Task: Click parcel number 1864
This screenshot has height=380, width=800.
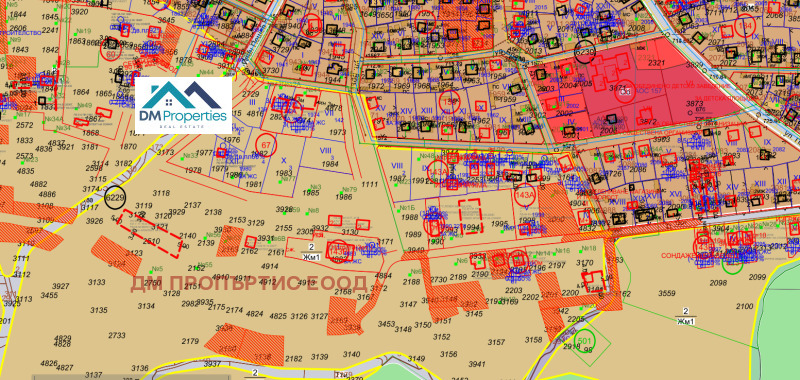Action: point(81,92)
